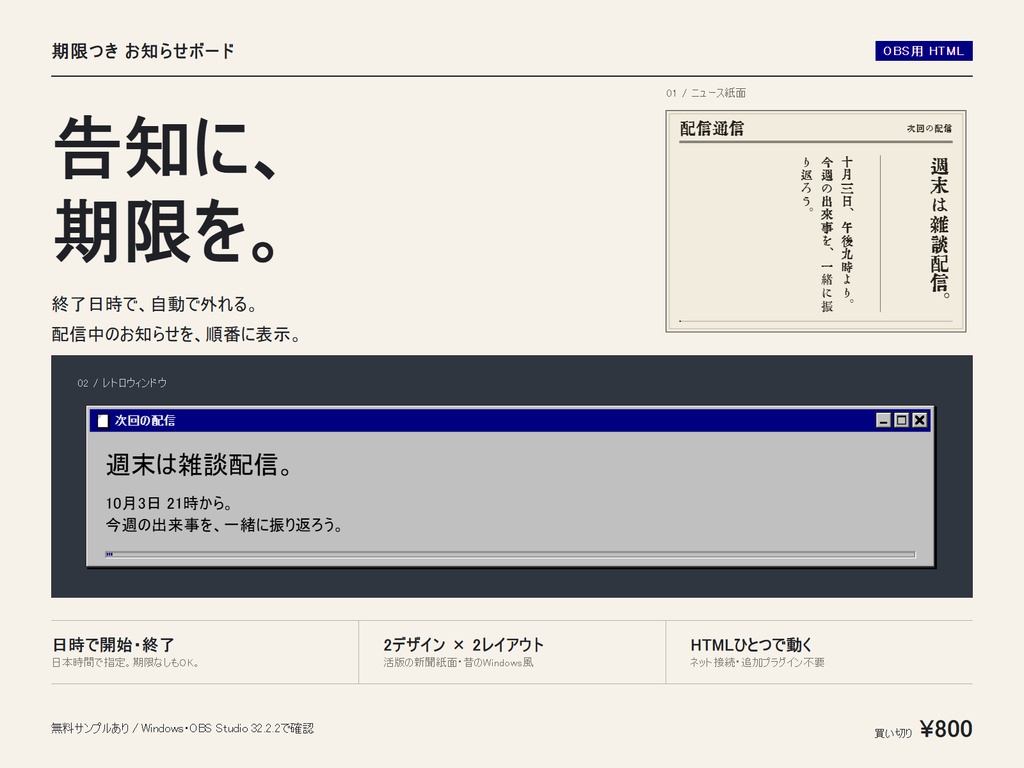Click the 告知に、 headline
Screen dimensions: 1024x768
(x=166, y=148)
